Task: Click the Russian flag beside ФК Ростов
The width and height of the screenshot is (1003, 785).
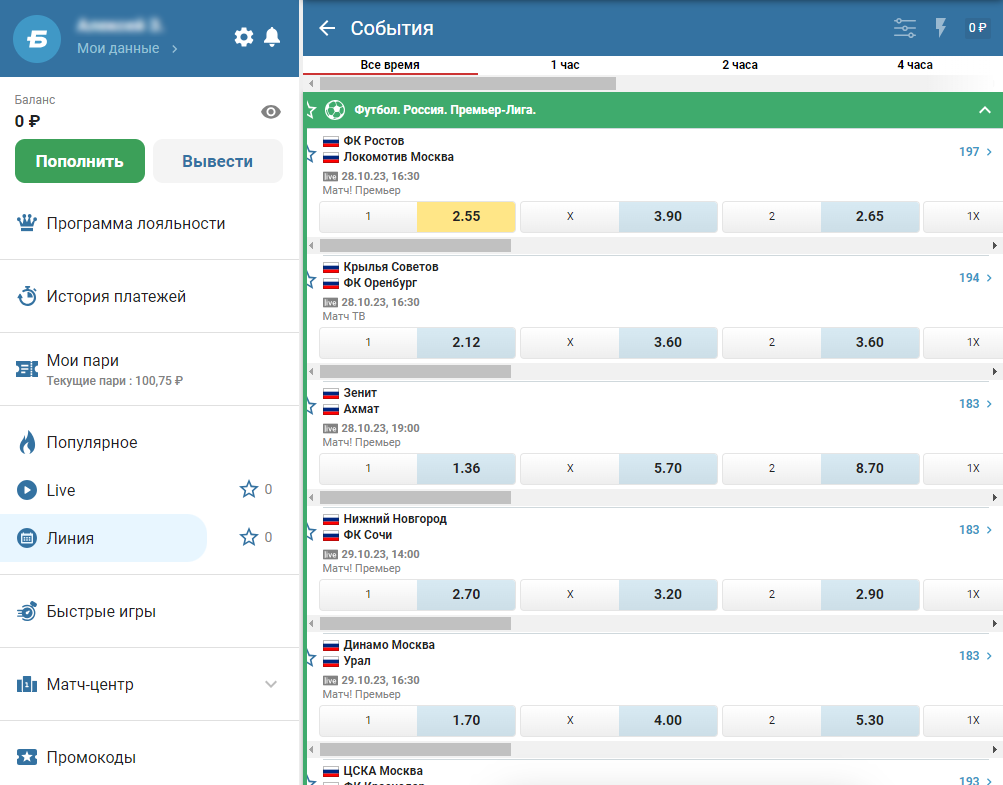Action: [x=331, y=141]
